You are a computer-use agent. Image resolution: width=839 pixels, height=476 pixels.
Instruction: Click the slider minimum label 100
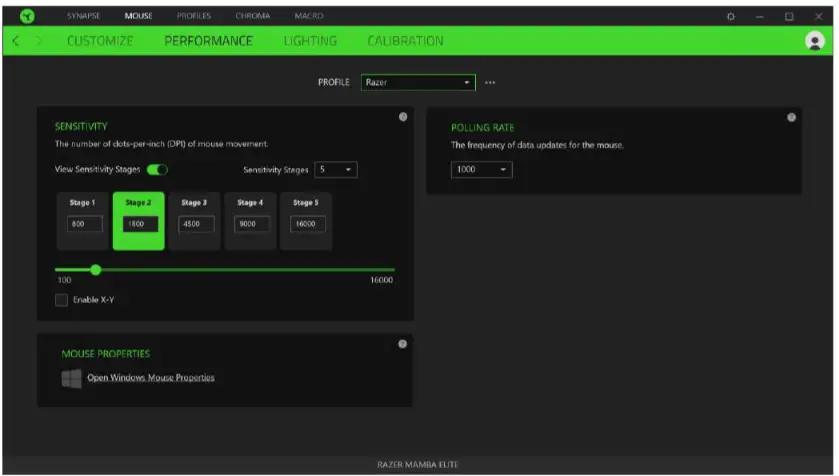click(64, 280)
